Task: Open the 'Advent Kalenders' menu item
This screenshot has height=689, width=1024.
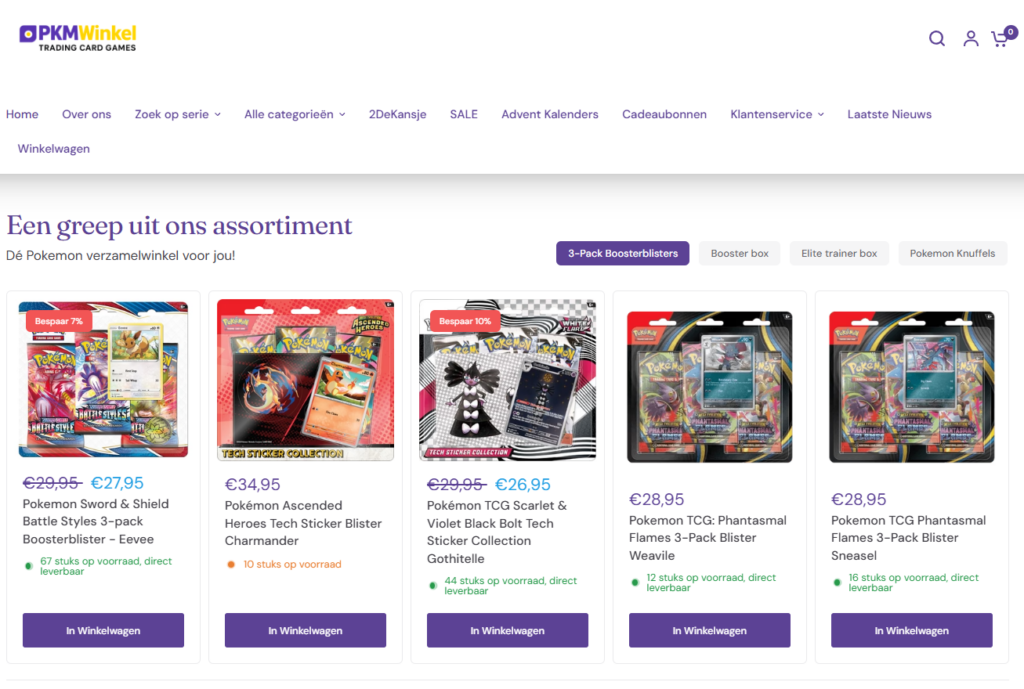Action: coord(550,114)
